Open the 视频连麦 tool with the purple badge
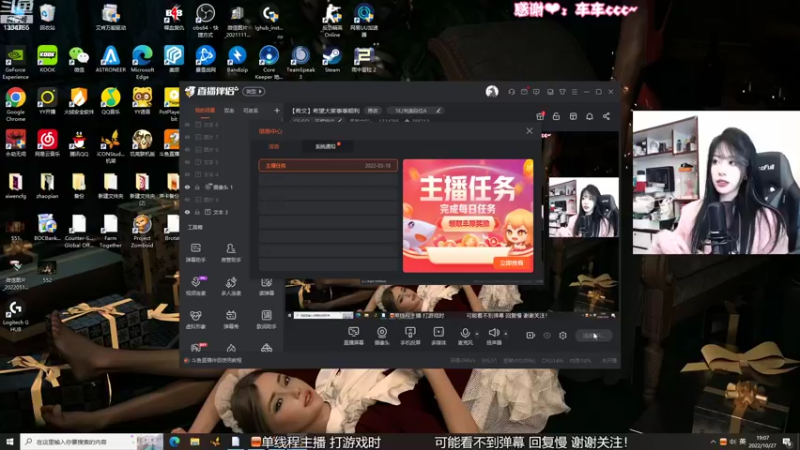This screenshot has height=450, width=800. pos(196,286)
